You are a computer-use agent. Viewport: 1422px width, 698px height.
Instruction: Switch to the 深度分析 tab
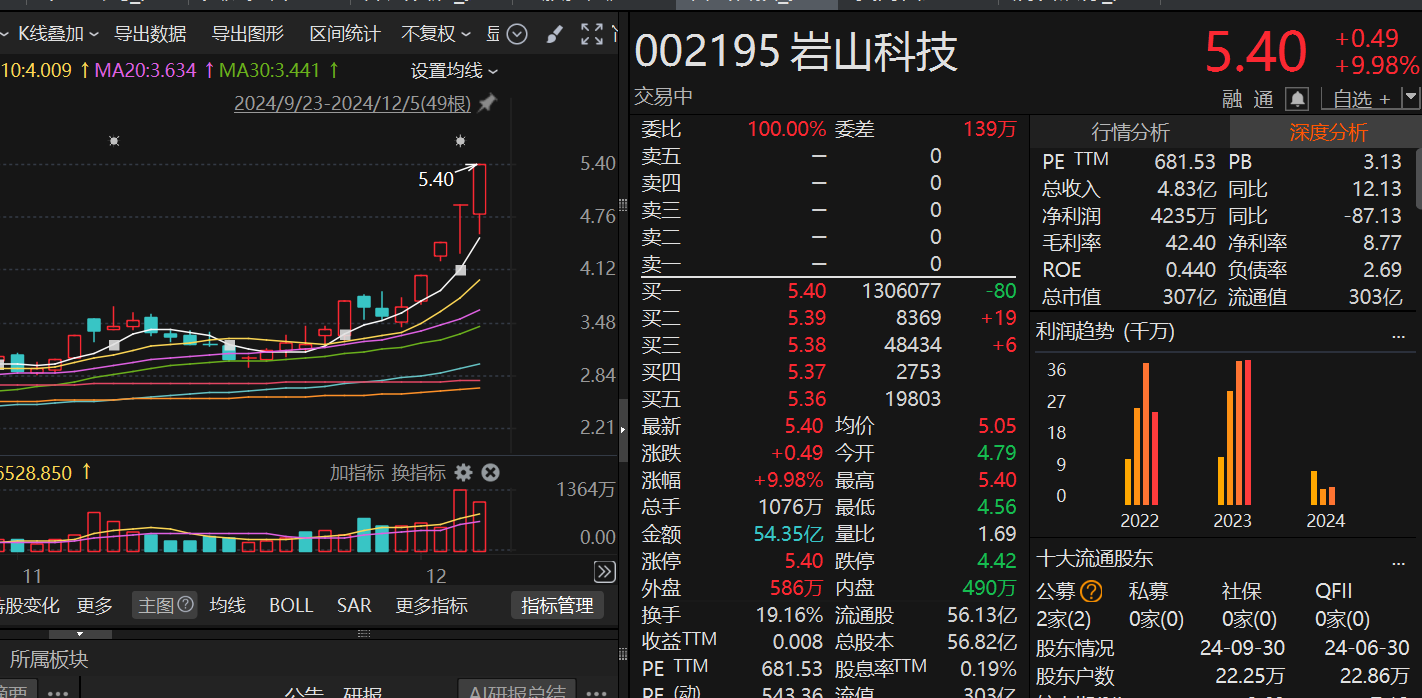coord(1325,133)
